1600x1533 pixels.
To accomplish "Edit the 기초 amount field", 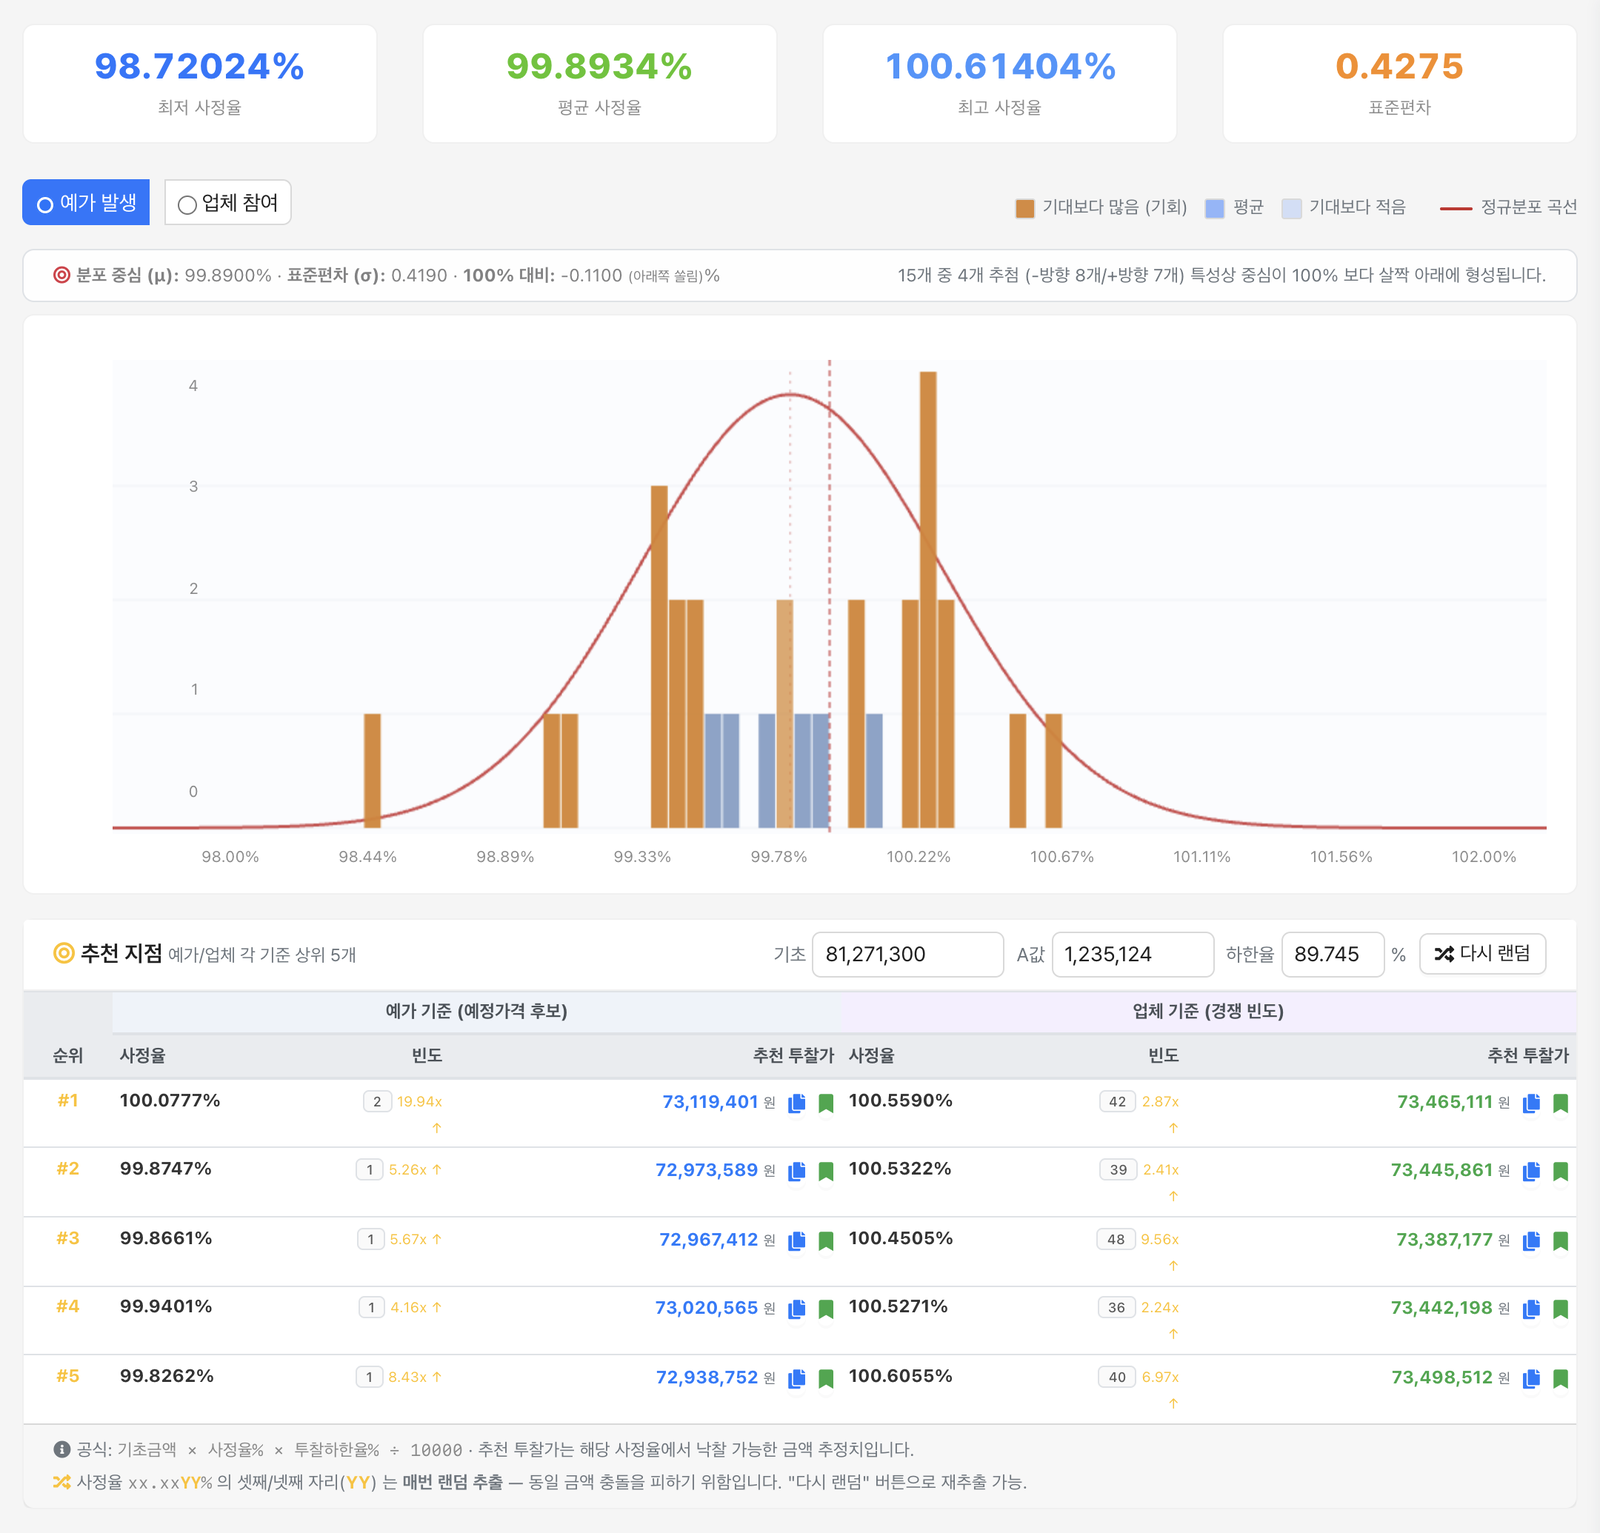I will pos(907,955).
